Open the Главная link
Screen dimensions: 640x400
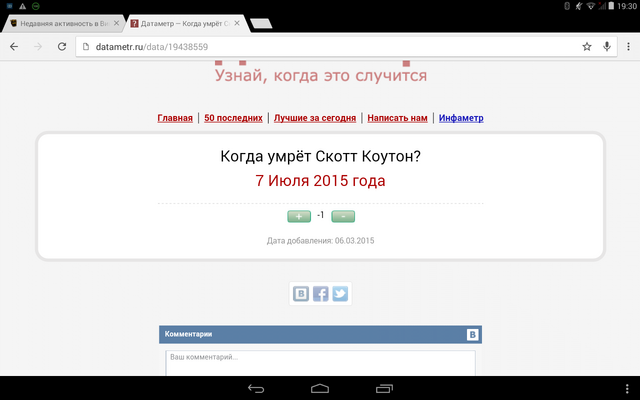pyautogui.click(x=175, y=118)
